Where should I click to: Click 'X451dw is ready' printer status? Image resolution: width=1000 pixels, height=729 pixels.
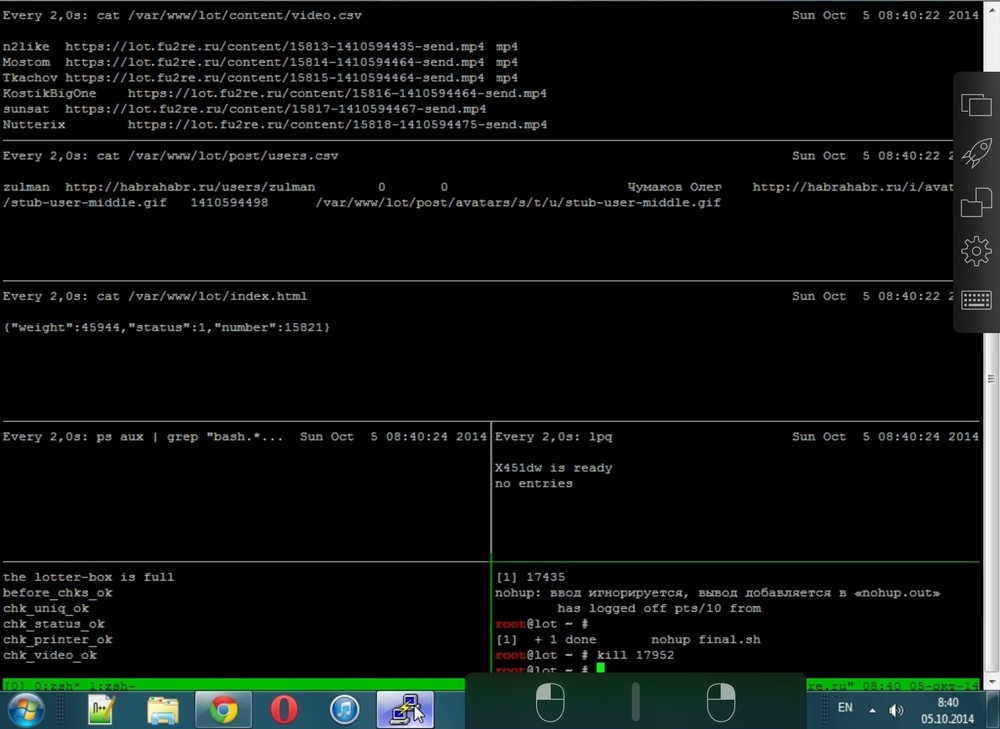click(x=554, y=468)
